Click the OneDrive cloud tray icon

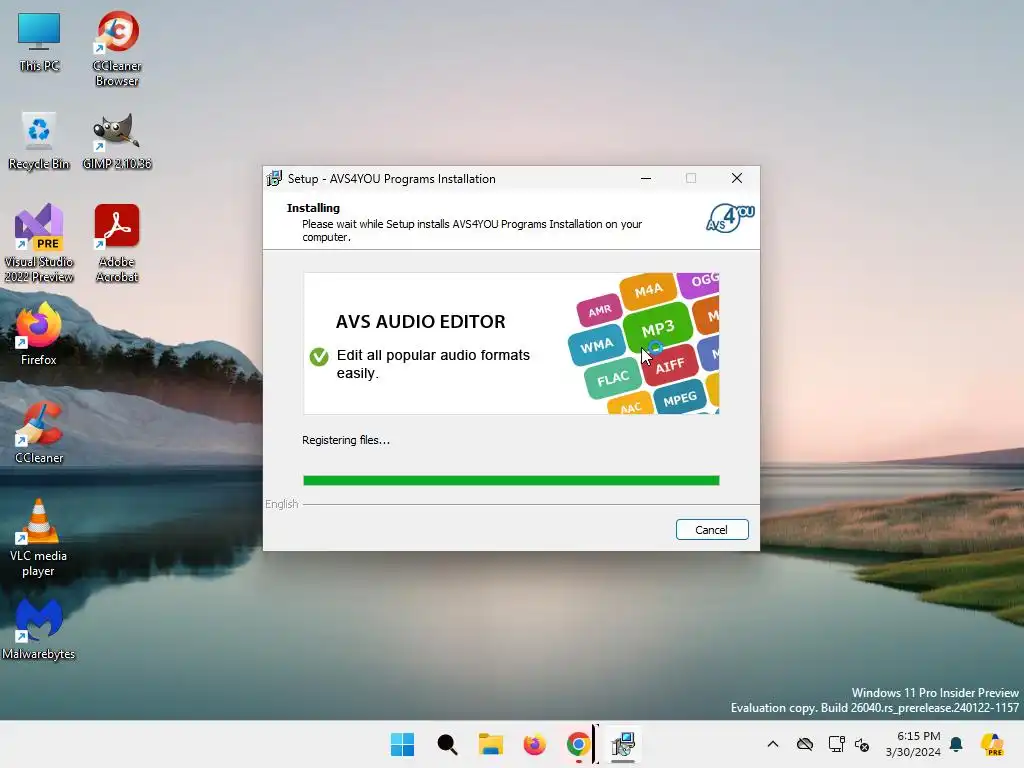[x=805, y=744]
